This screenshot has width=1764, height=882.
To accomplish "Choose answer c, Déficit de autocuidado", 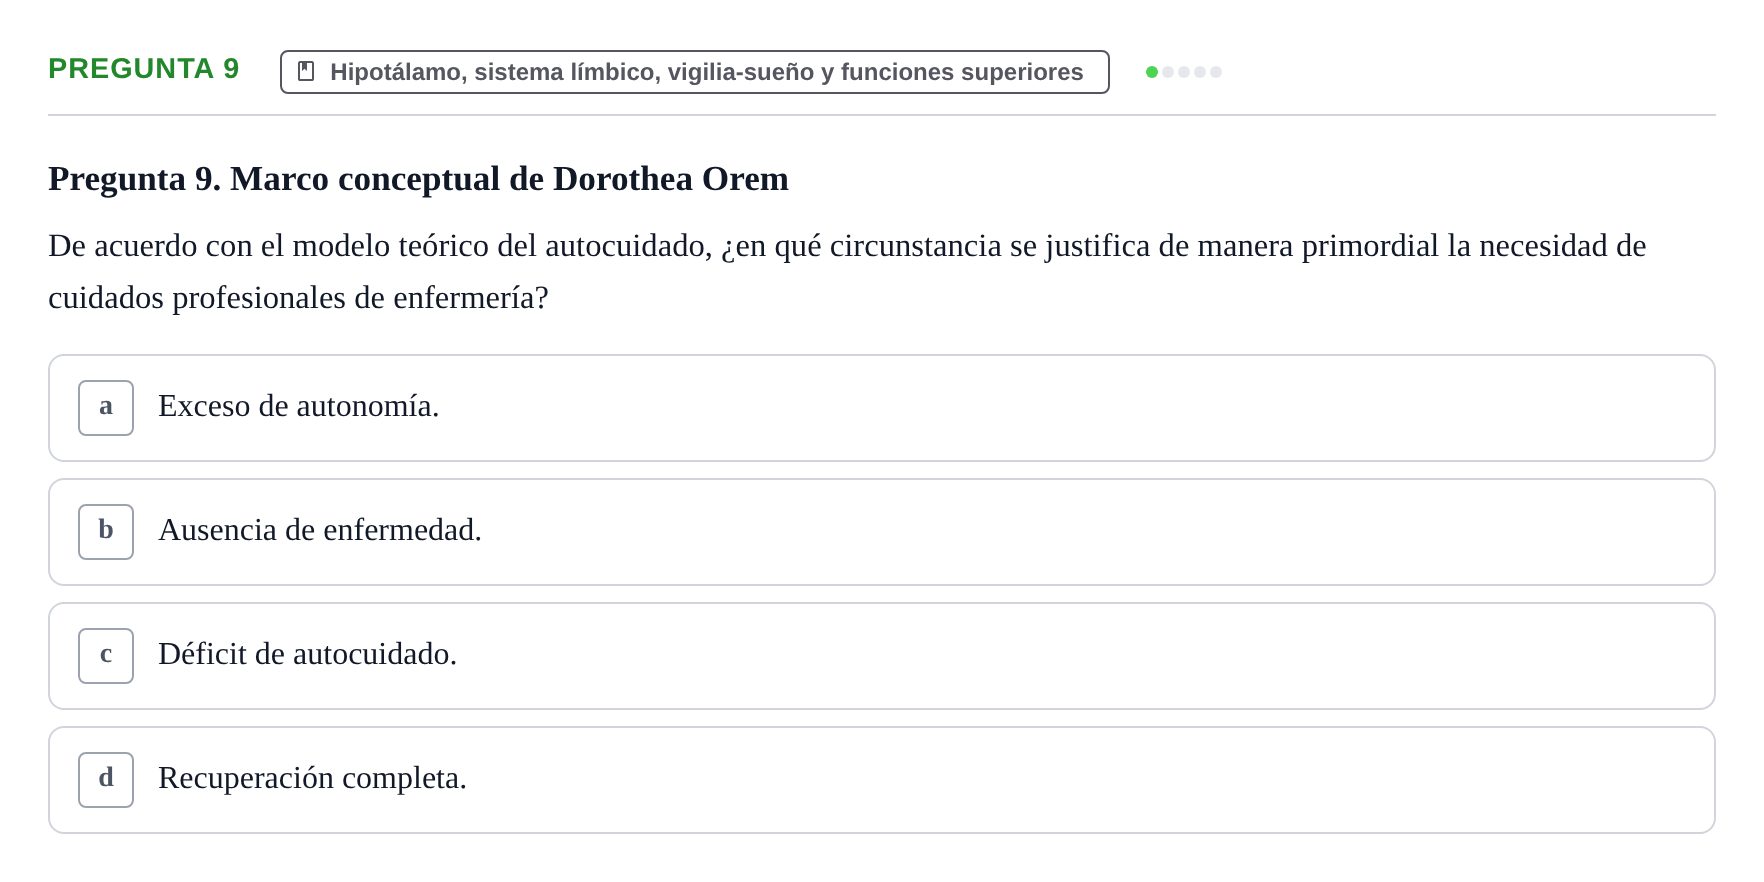I will [882, 656].
